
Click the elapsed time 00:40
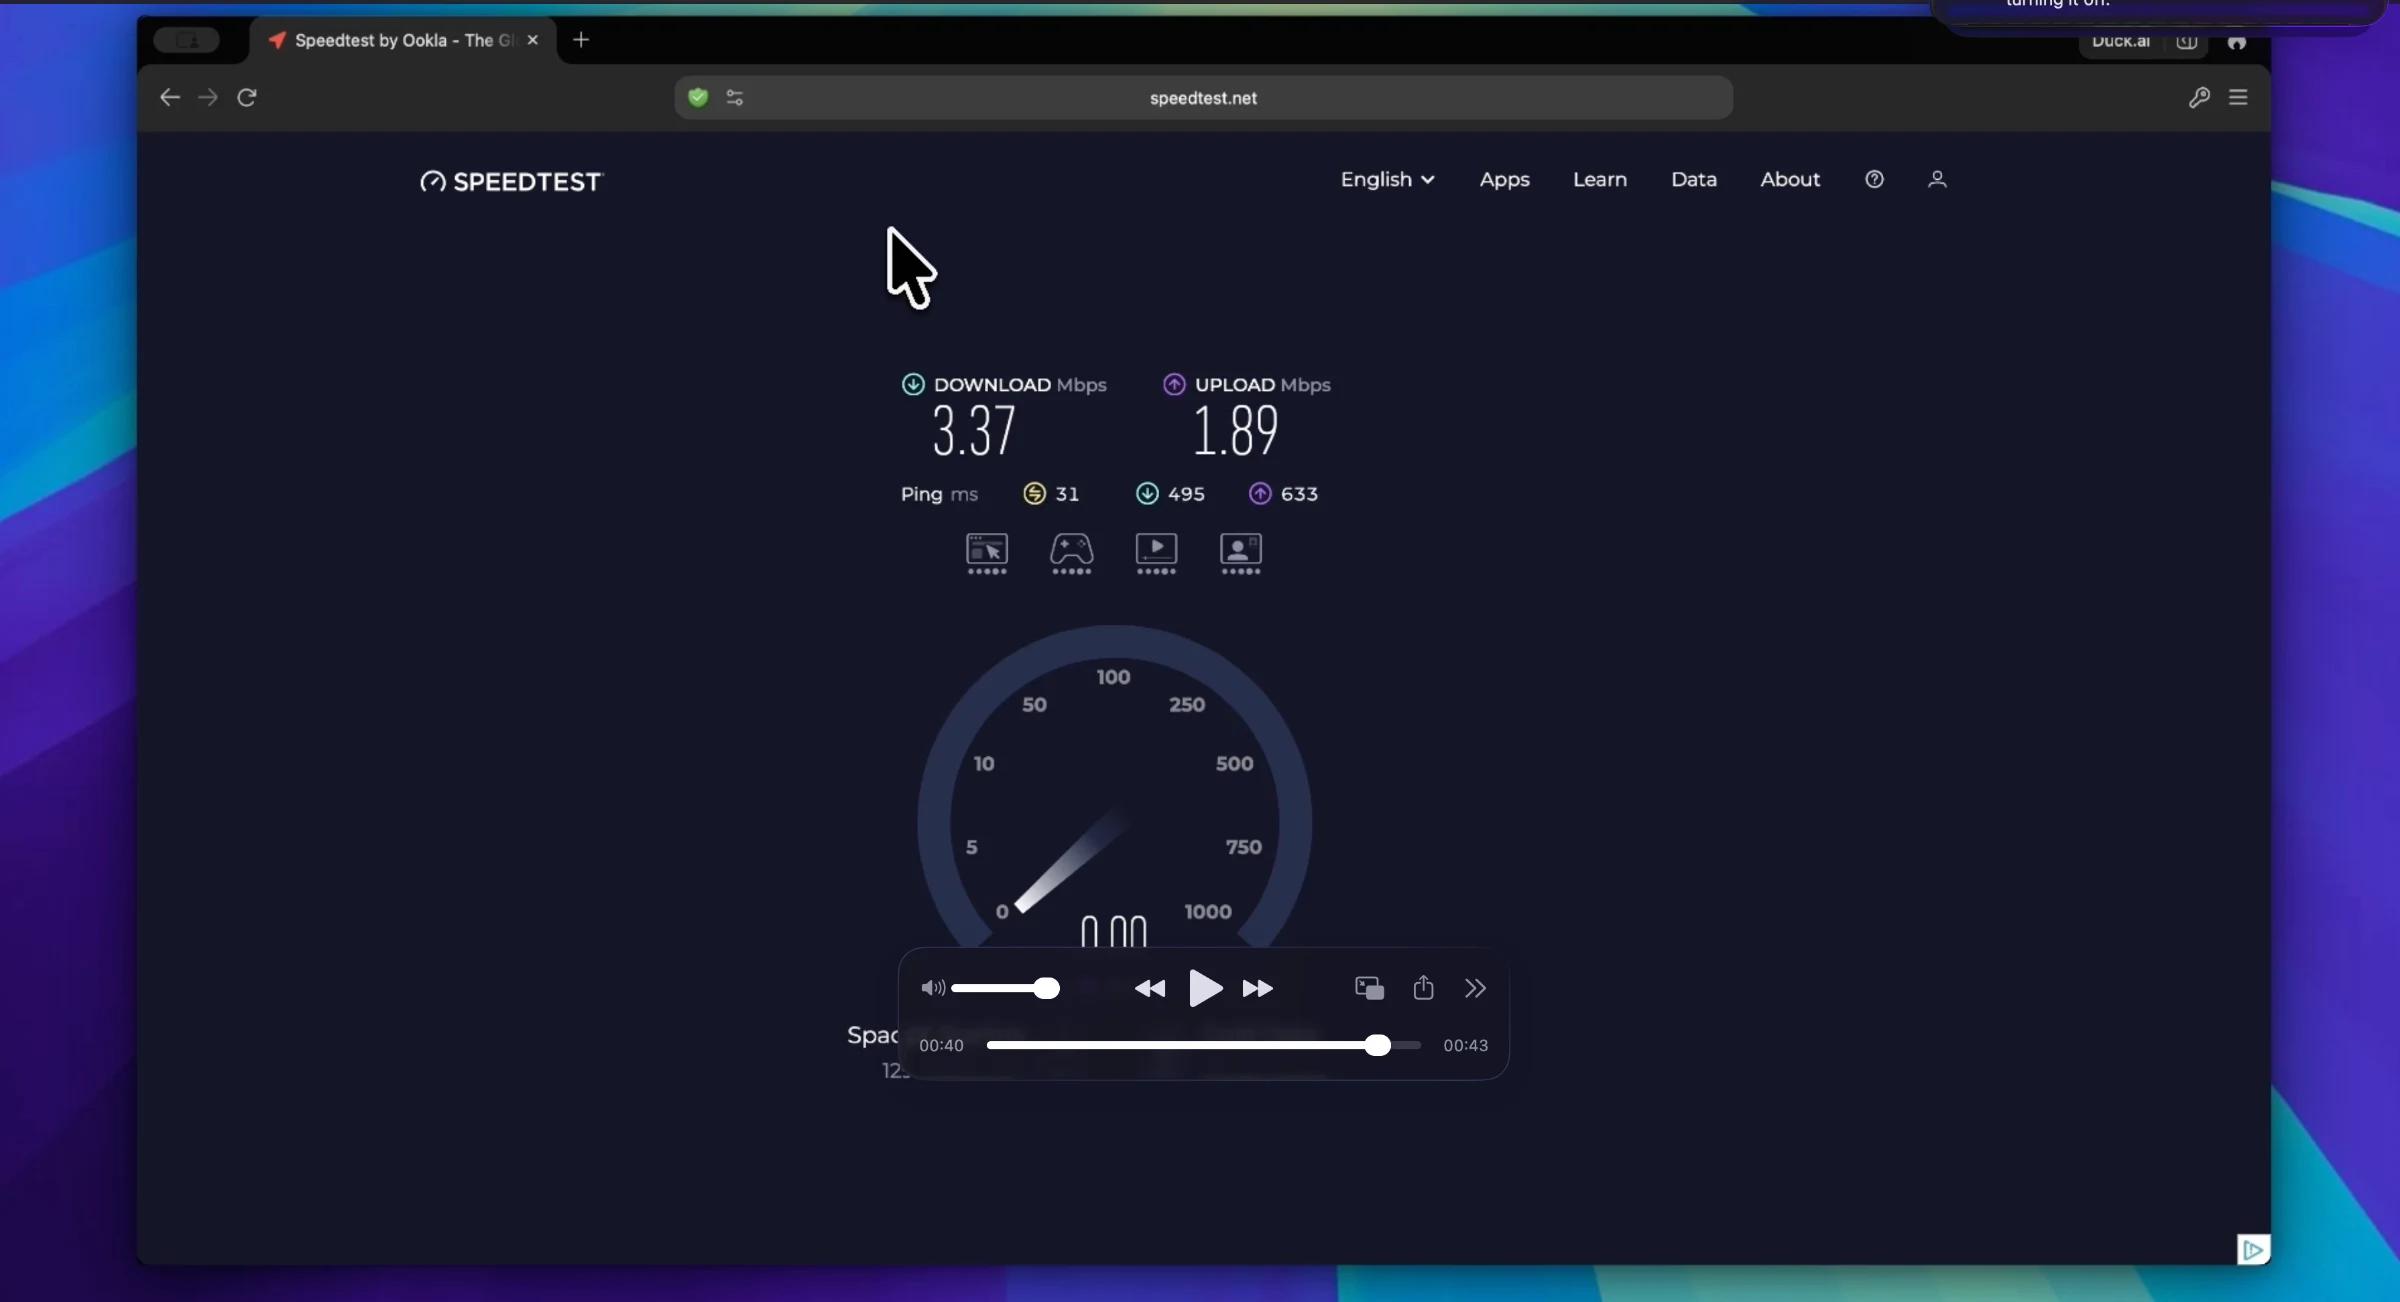(941, 1045)
